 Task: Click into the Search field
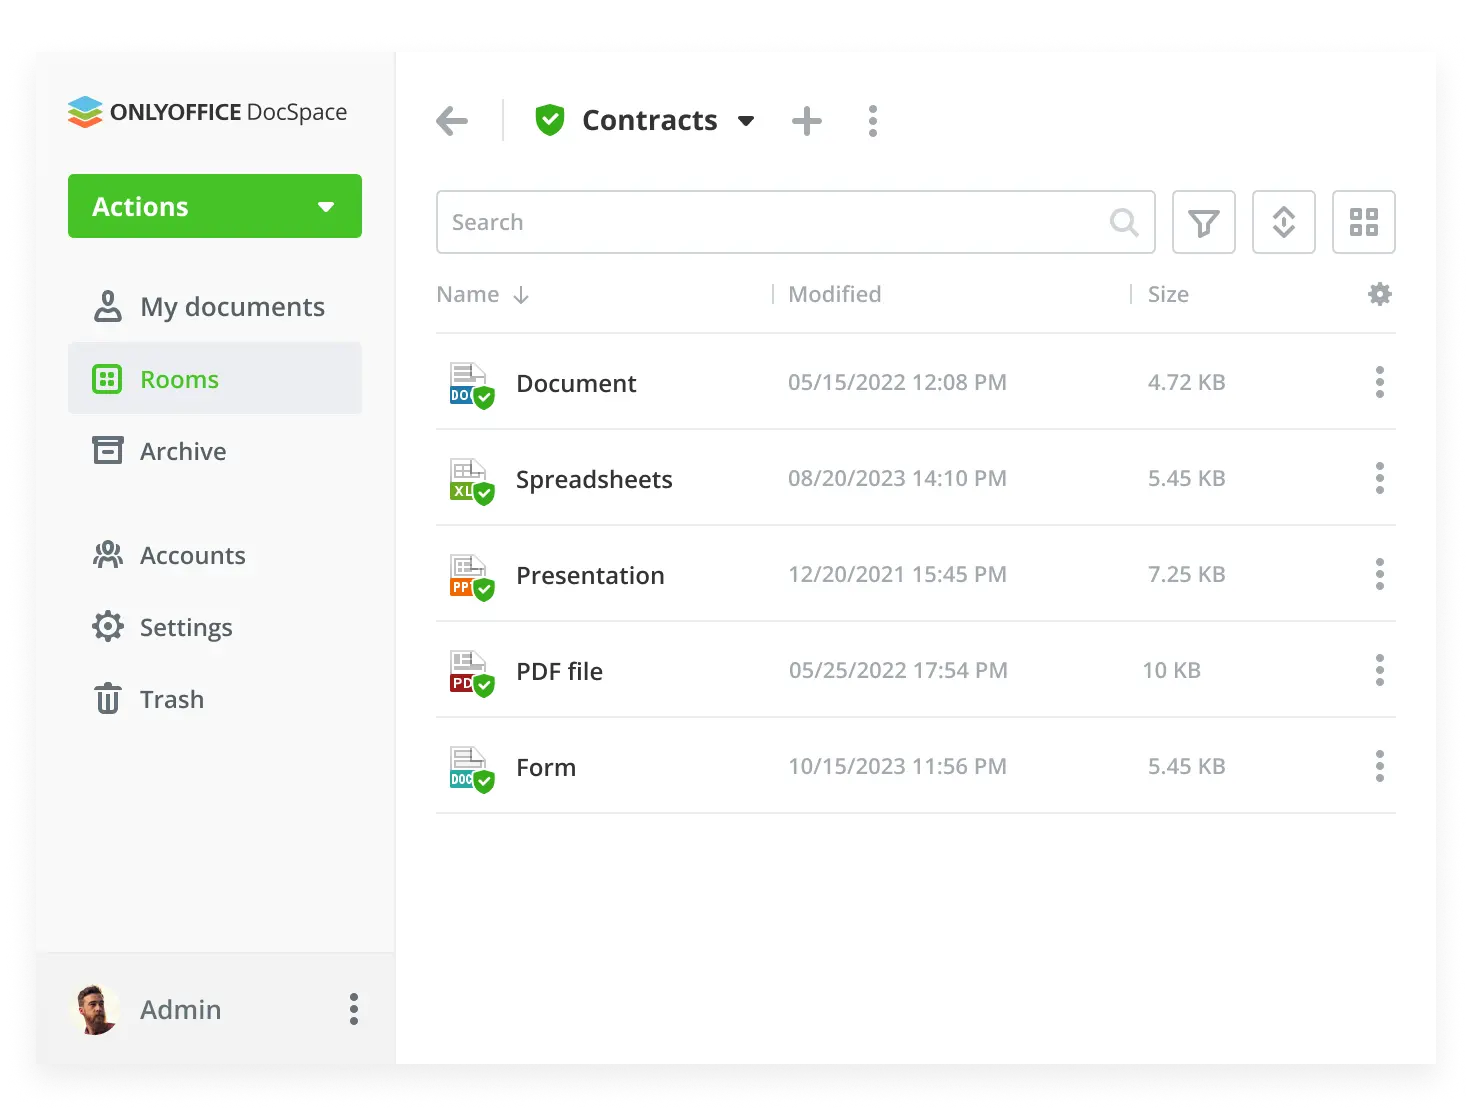pos(775,222)
